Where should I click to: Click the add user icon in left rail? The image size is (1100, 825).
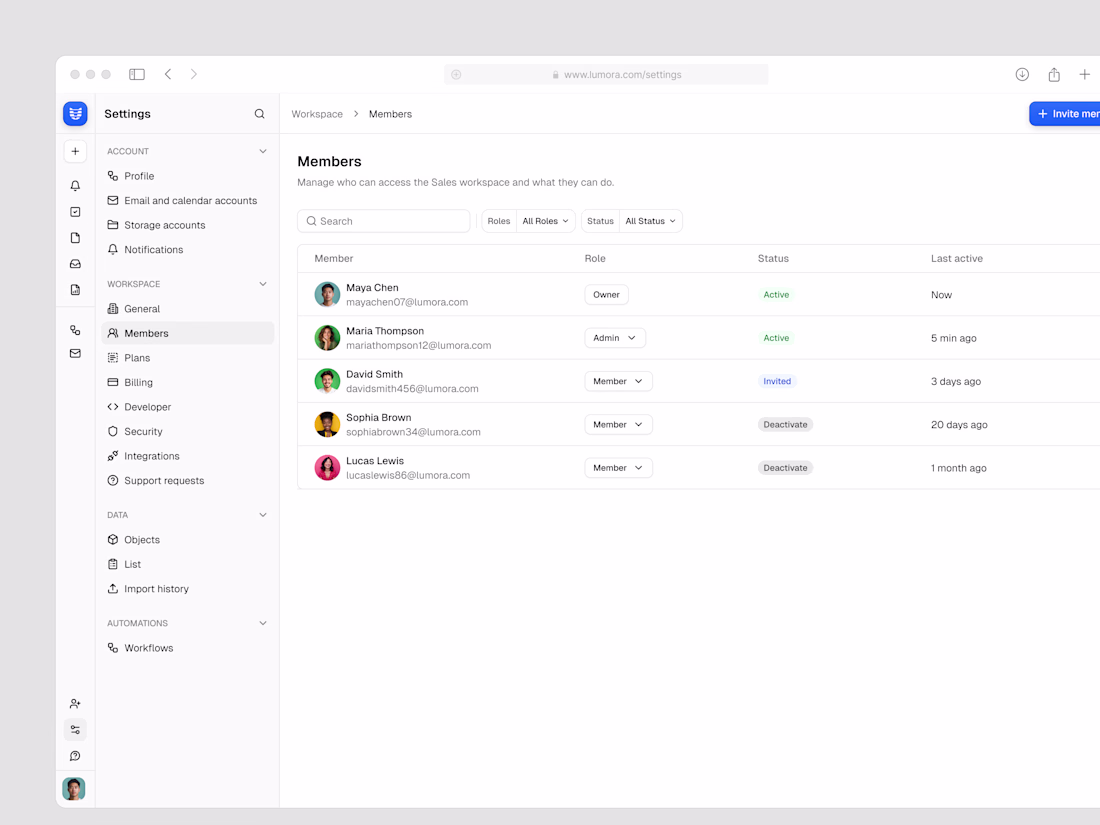(75, 704)
